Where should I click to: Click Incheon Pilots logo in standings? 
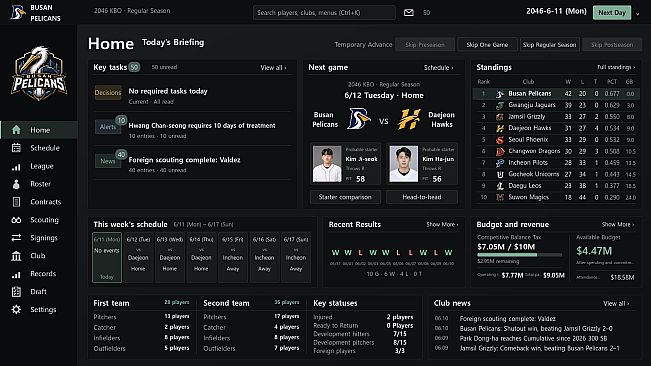pyautogui.click(x=500, y=163)
